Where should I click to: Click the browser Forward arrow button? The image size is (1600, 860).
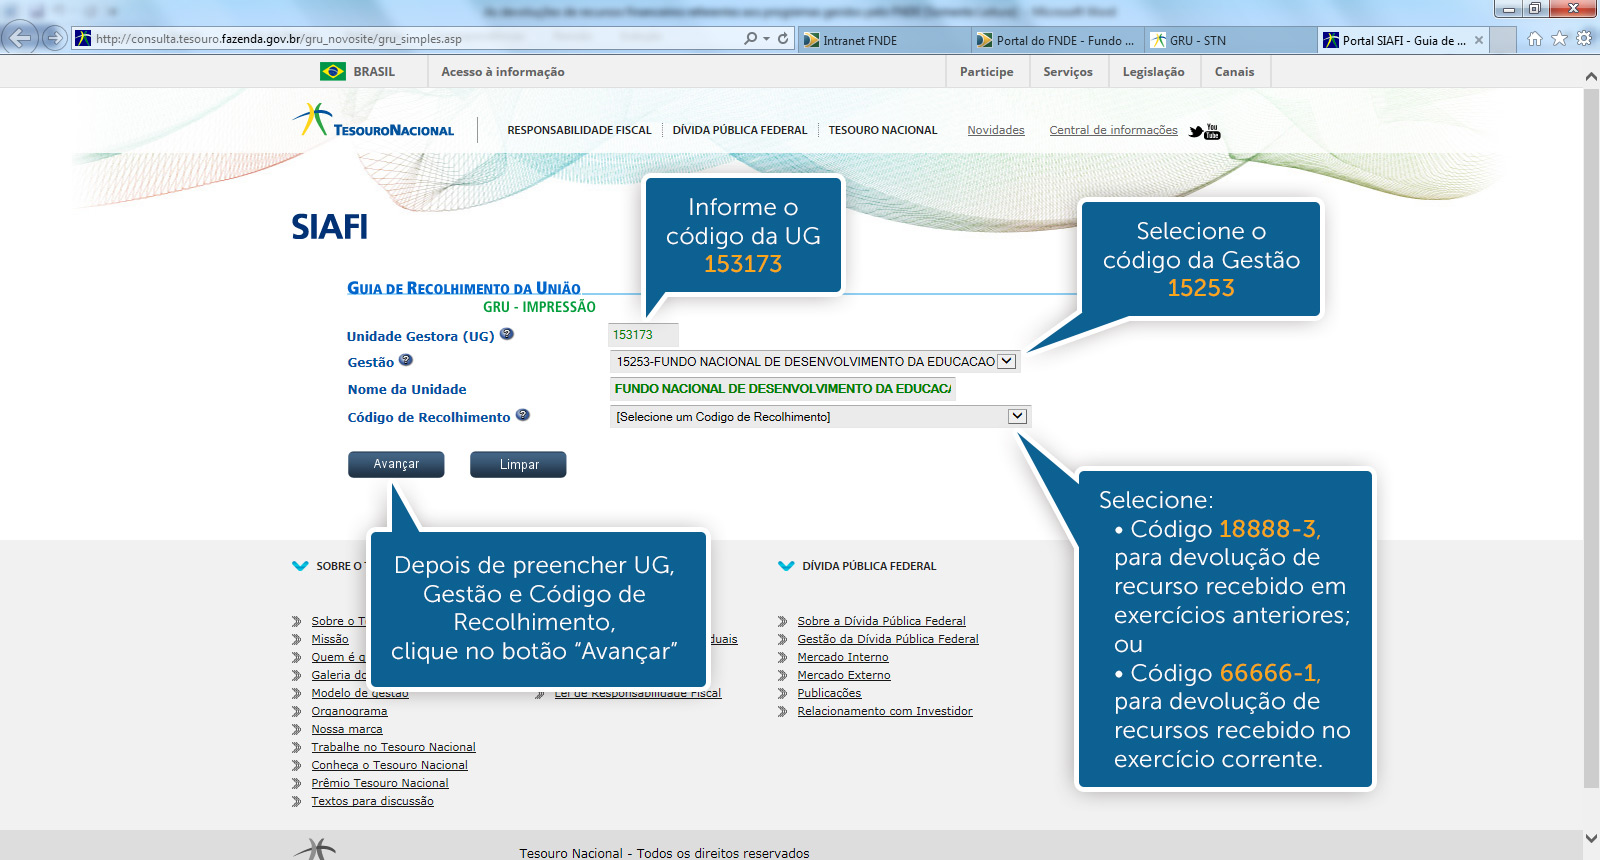(x=55, y=39)
